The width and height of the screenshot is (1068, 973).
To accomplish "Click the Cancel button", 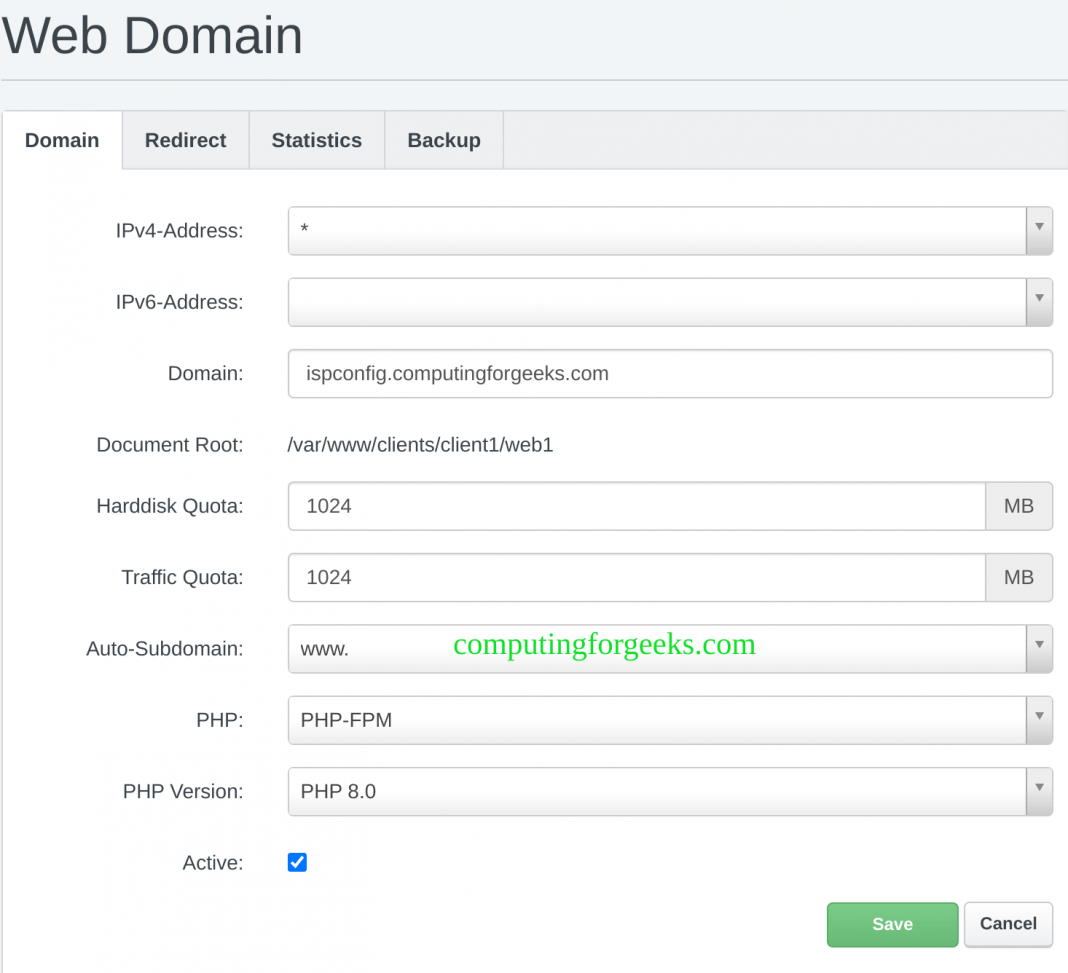I will pos(1008,924).
